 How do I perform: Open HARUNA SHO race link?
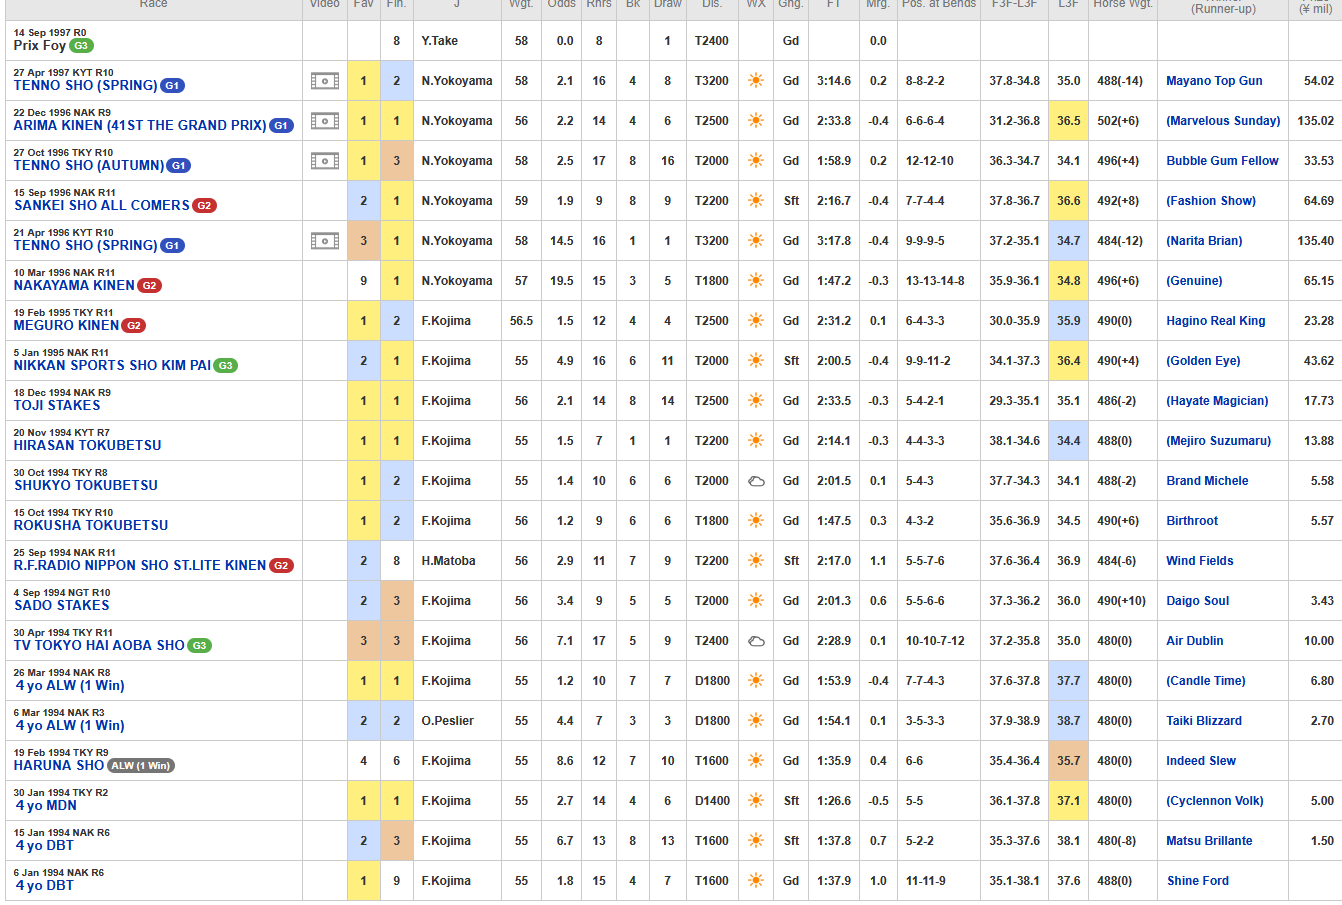(59, 765)
